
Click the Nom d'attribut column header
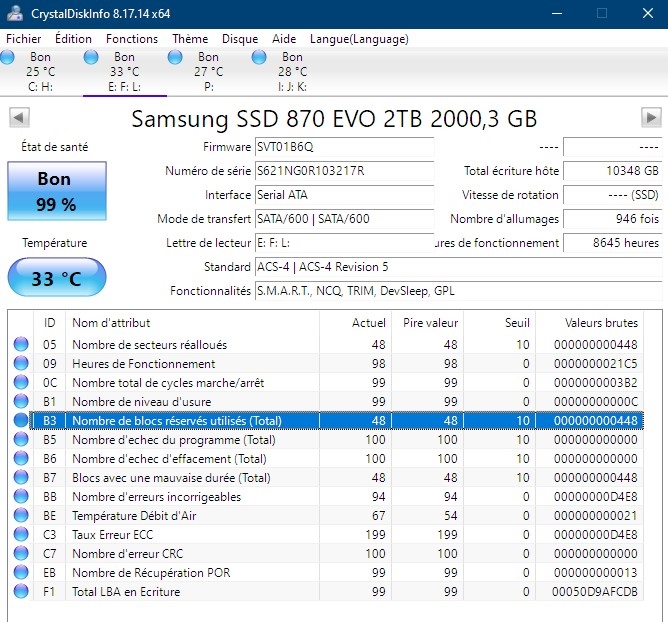(x=192, y=323)
